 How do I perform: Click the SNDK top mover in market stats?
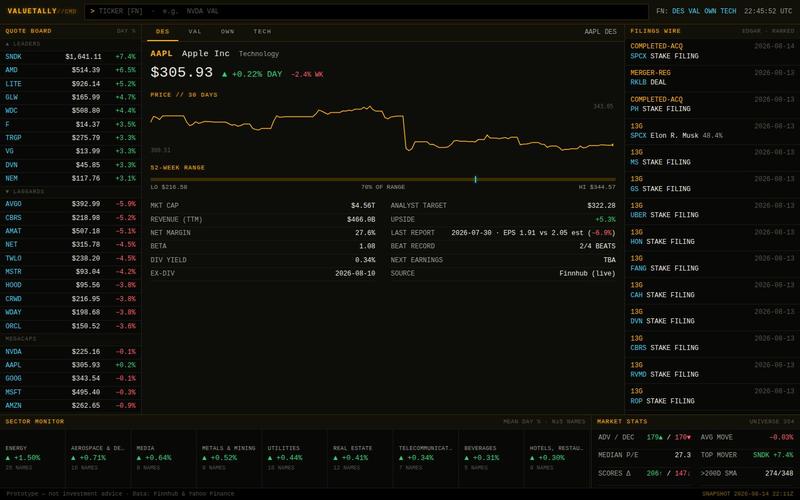point(773,455)
